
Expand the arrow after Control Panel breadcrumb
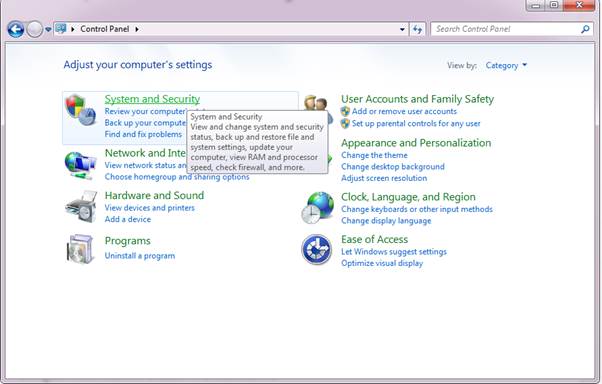click(137, 29)
